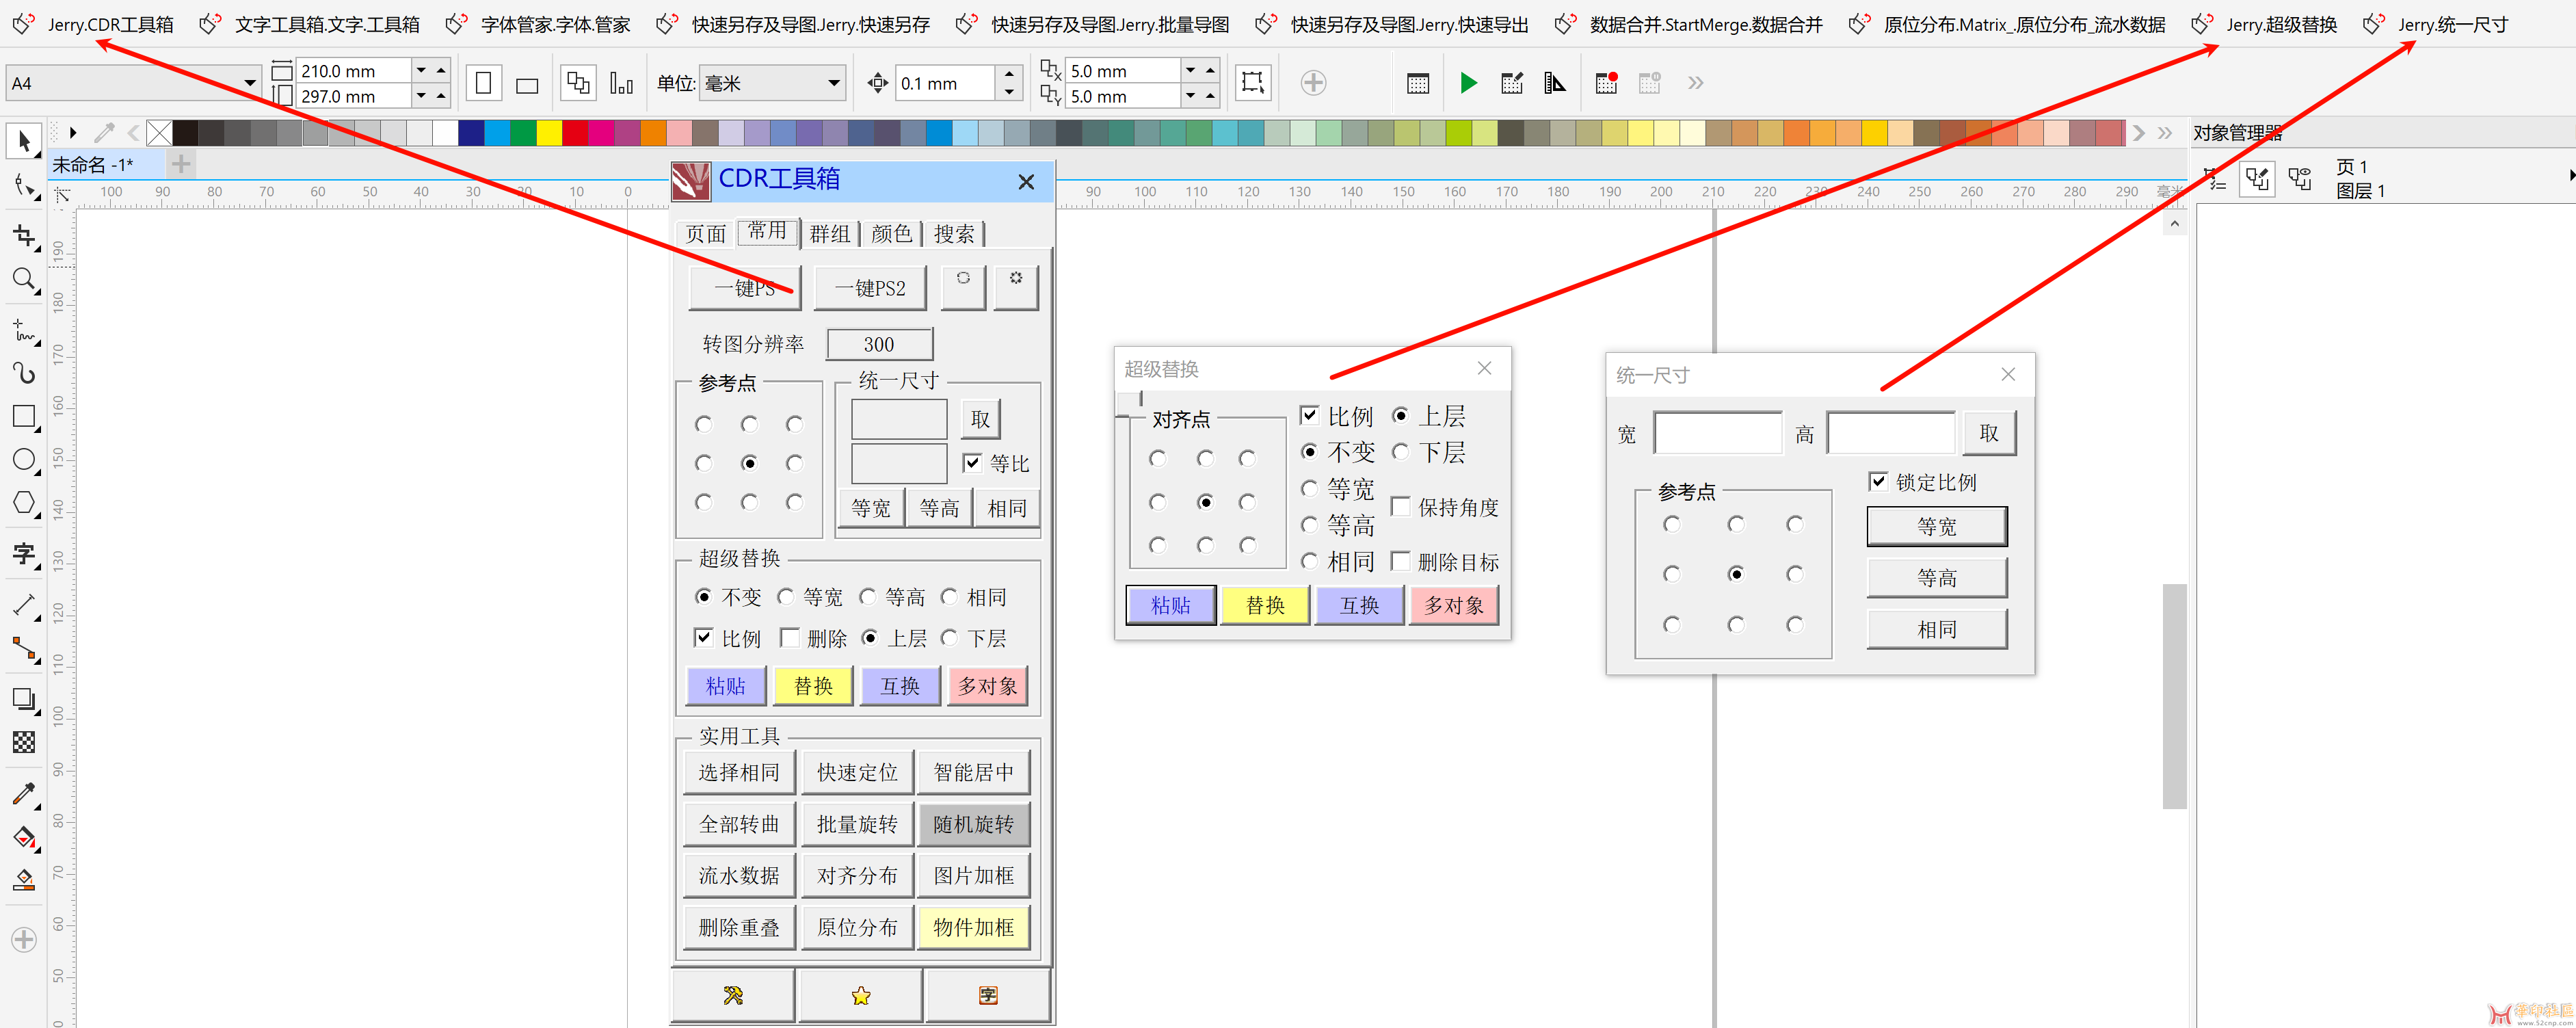The height and width of the screenshot is (1028, 2576).
Task: Select the Eyedropper tool in the toolbox
Action: (24, 794)
